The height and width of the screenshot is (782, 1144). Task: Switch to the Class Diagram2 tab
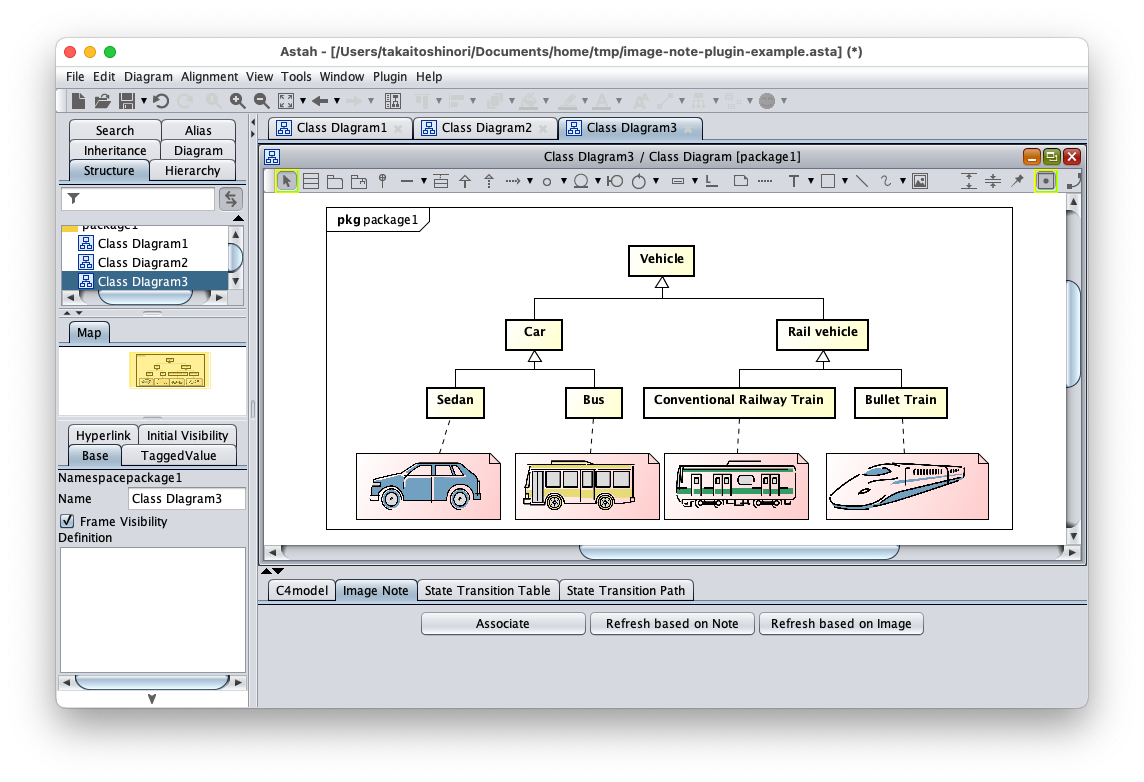486,128
